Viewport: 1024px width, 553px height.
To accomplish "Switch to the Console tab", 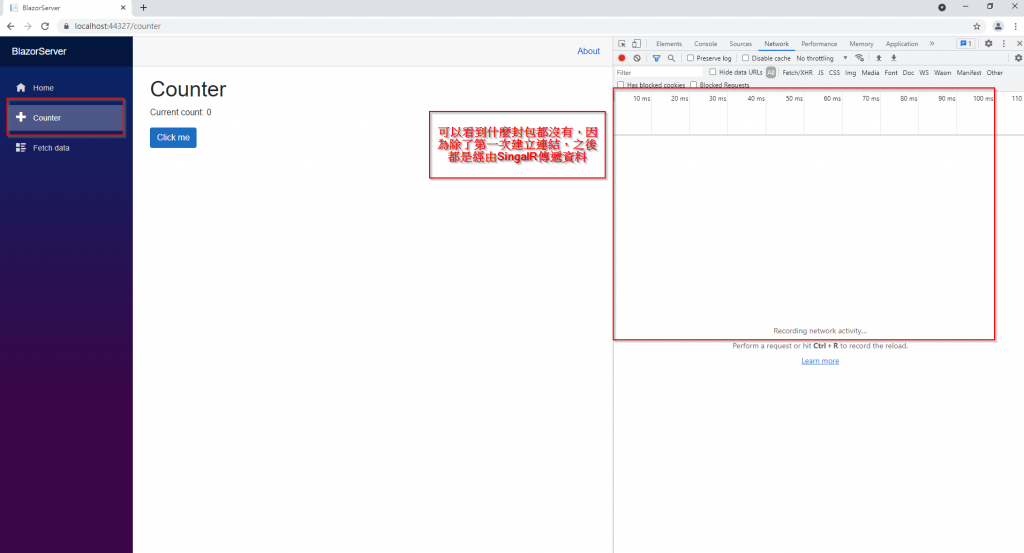I will pos(705,44).
